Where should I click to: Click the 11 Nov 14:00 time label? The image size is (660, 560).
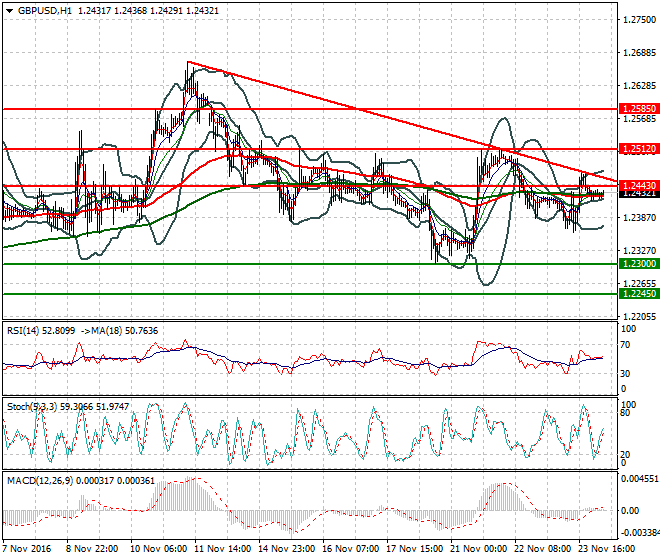(x=223, y=549)
